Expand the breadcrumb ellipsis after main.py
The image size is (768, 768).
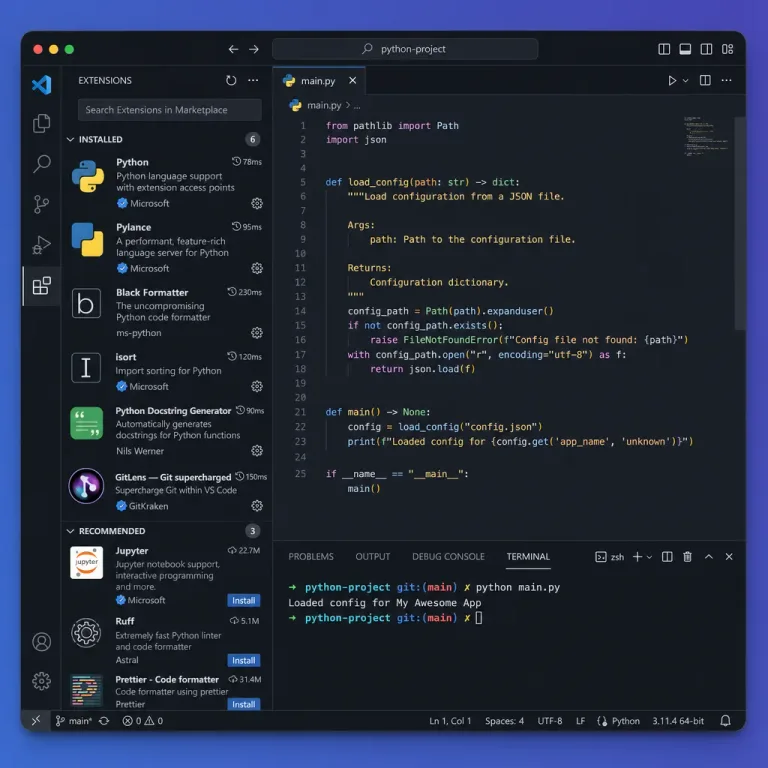click(357, 106)
